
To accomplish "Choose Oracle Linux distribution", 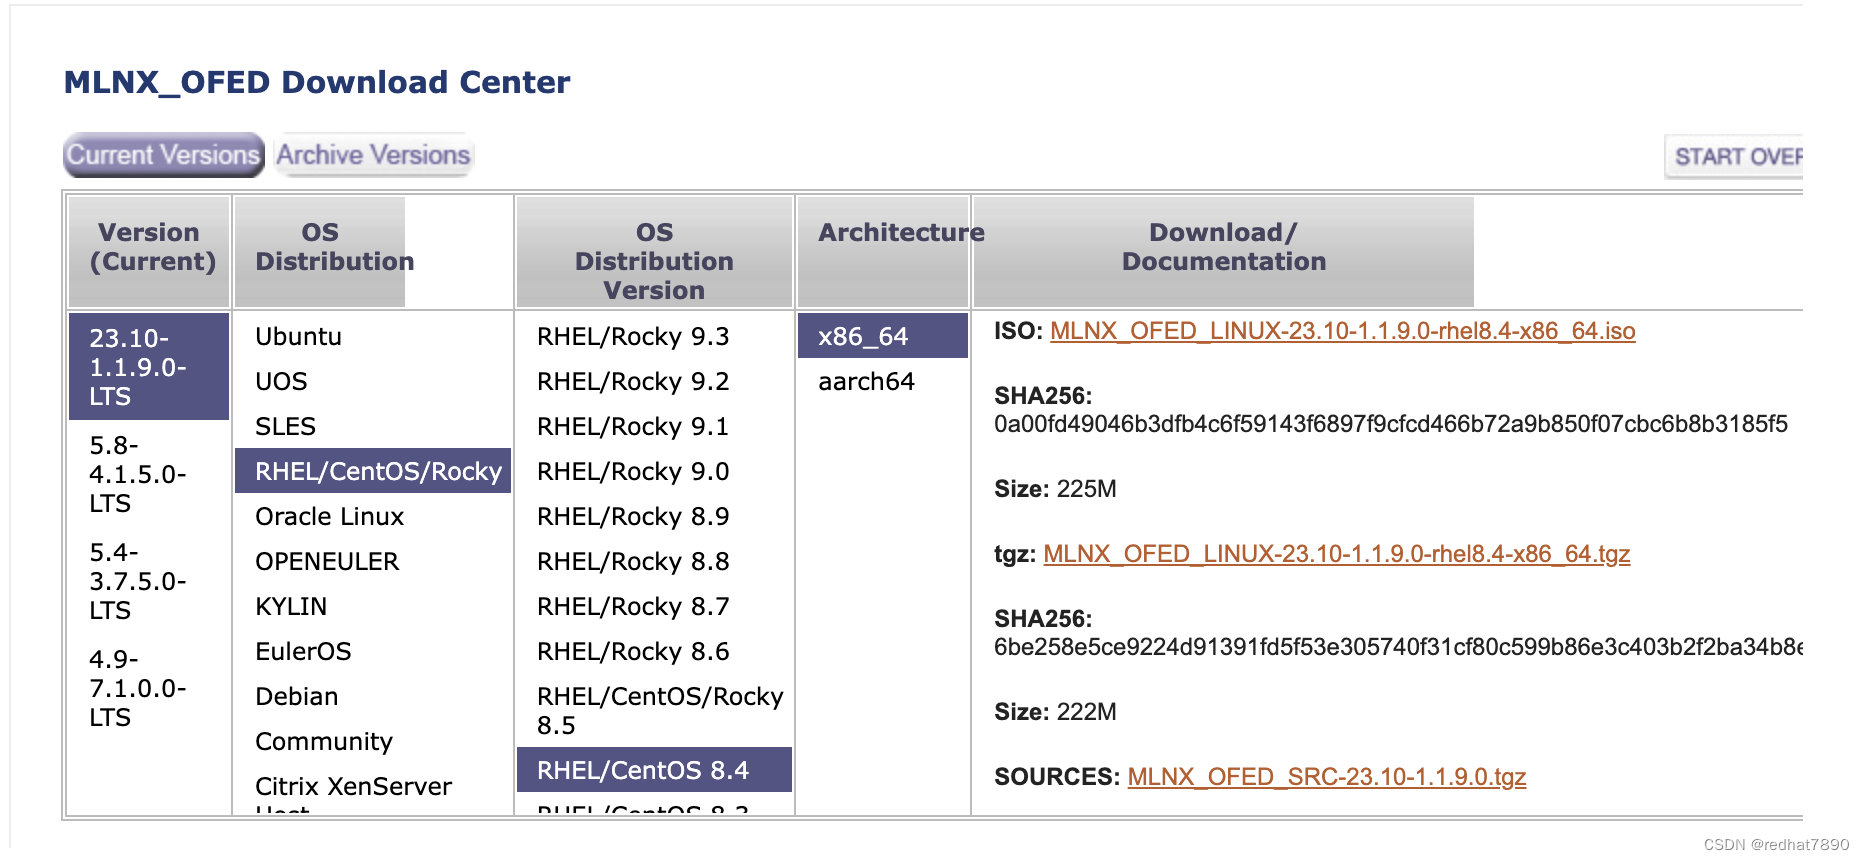I will pyautogui.click(x=373, y=516).
